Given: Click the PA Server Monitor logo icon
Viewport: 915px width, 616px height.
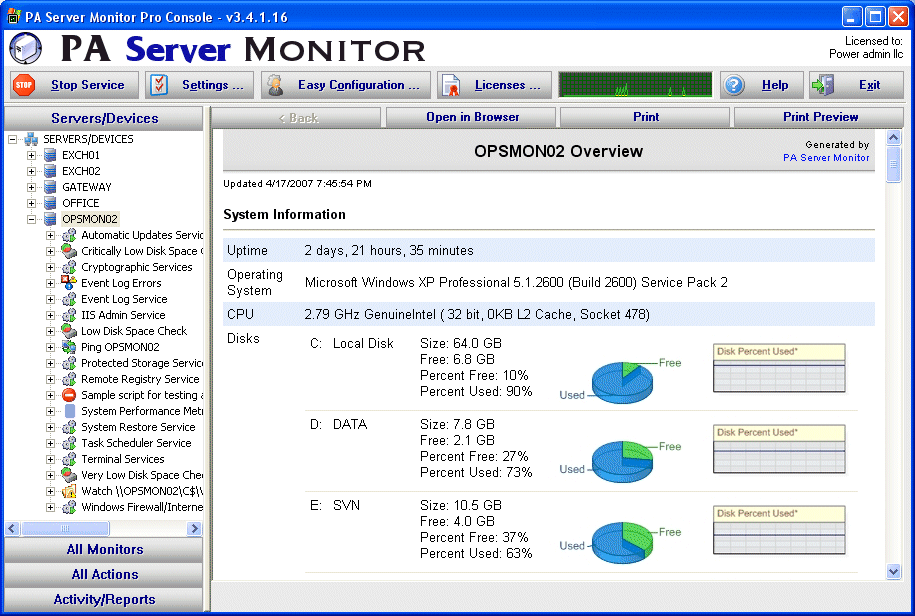Looking at the screenshot, I should [25, 48].
